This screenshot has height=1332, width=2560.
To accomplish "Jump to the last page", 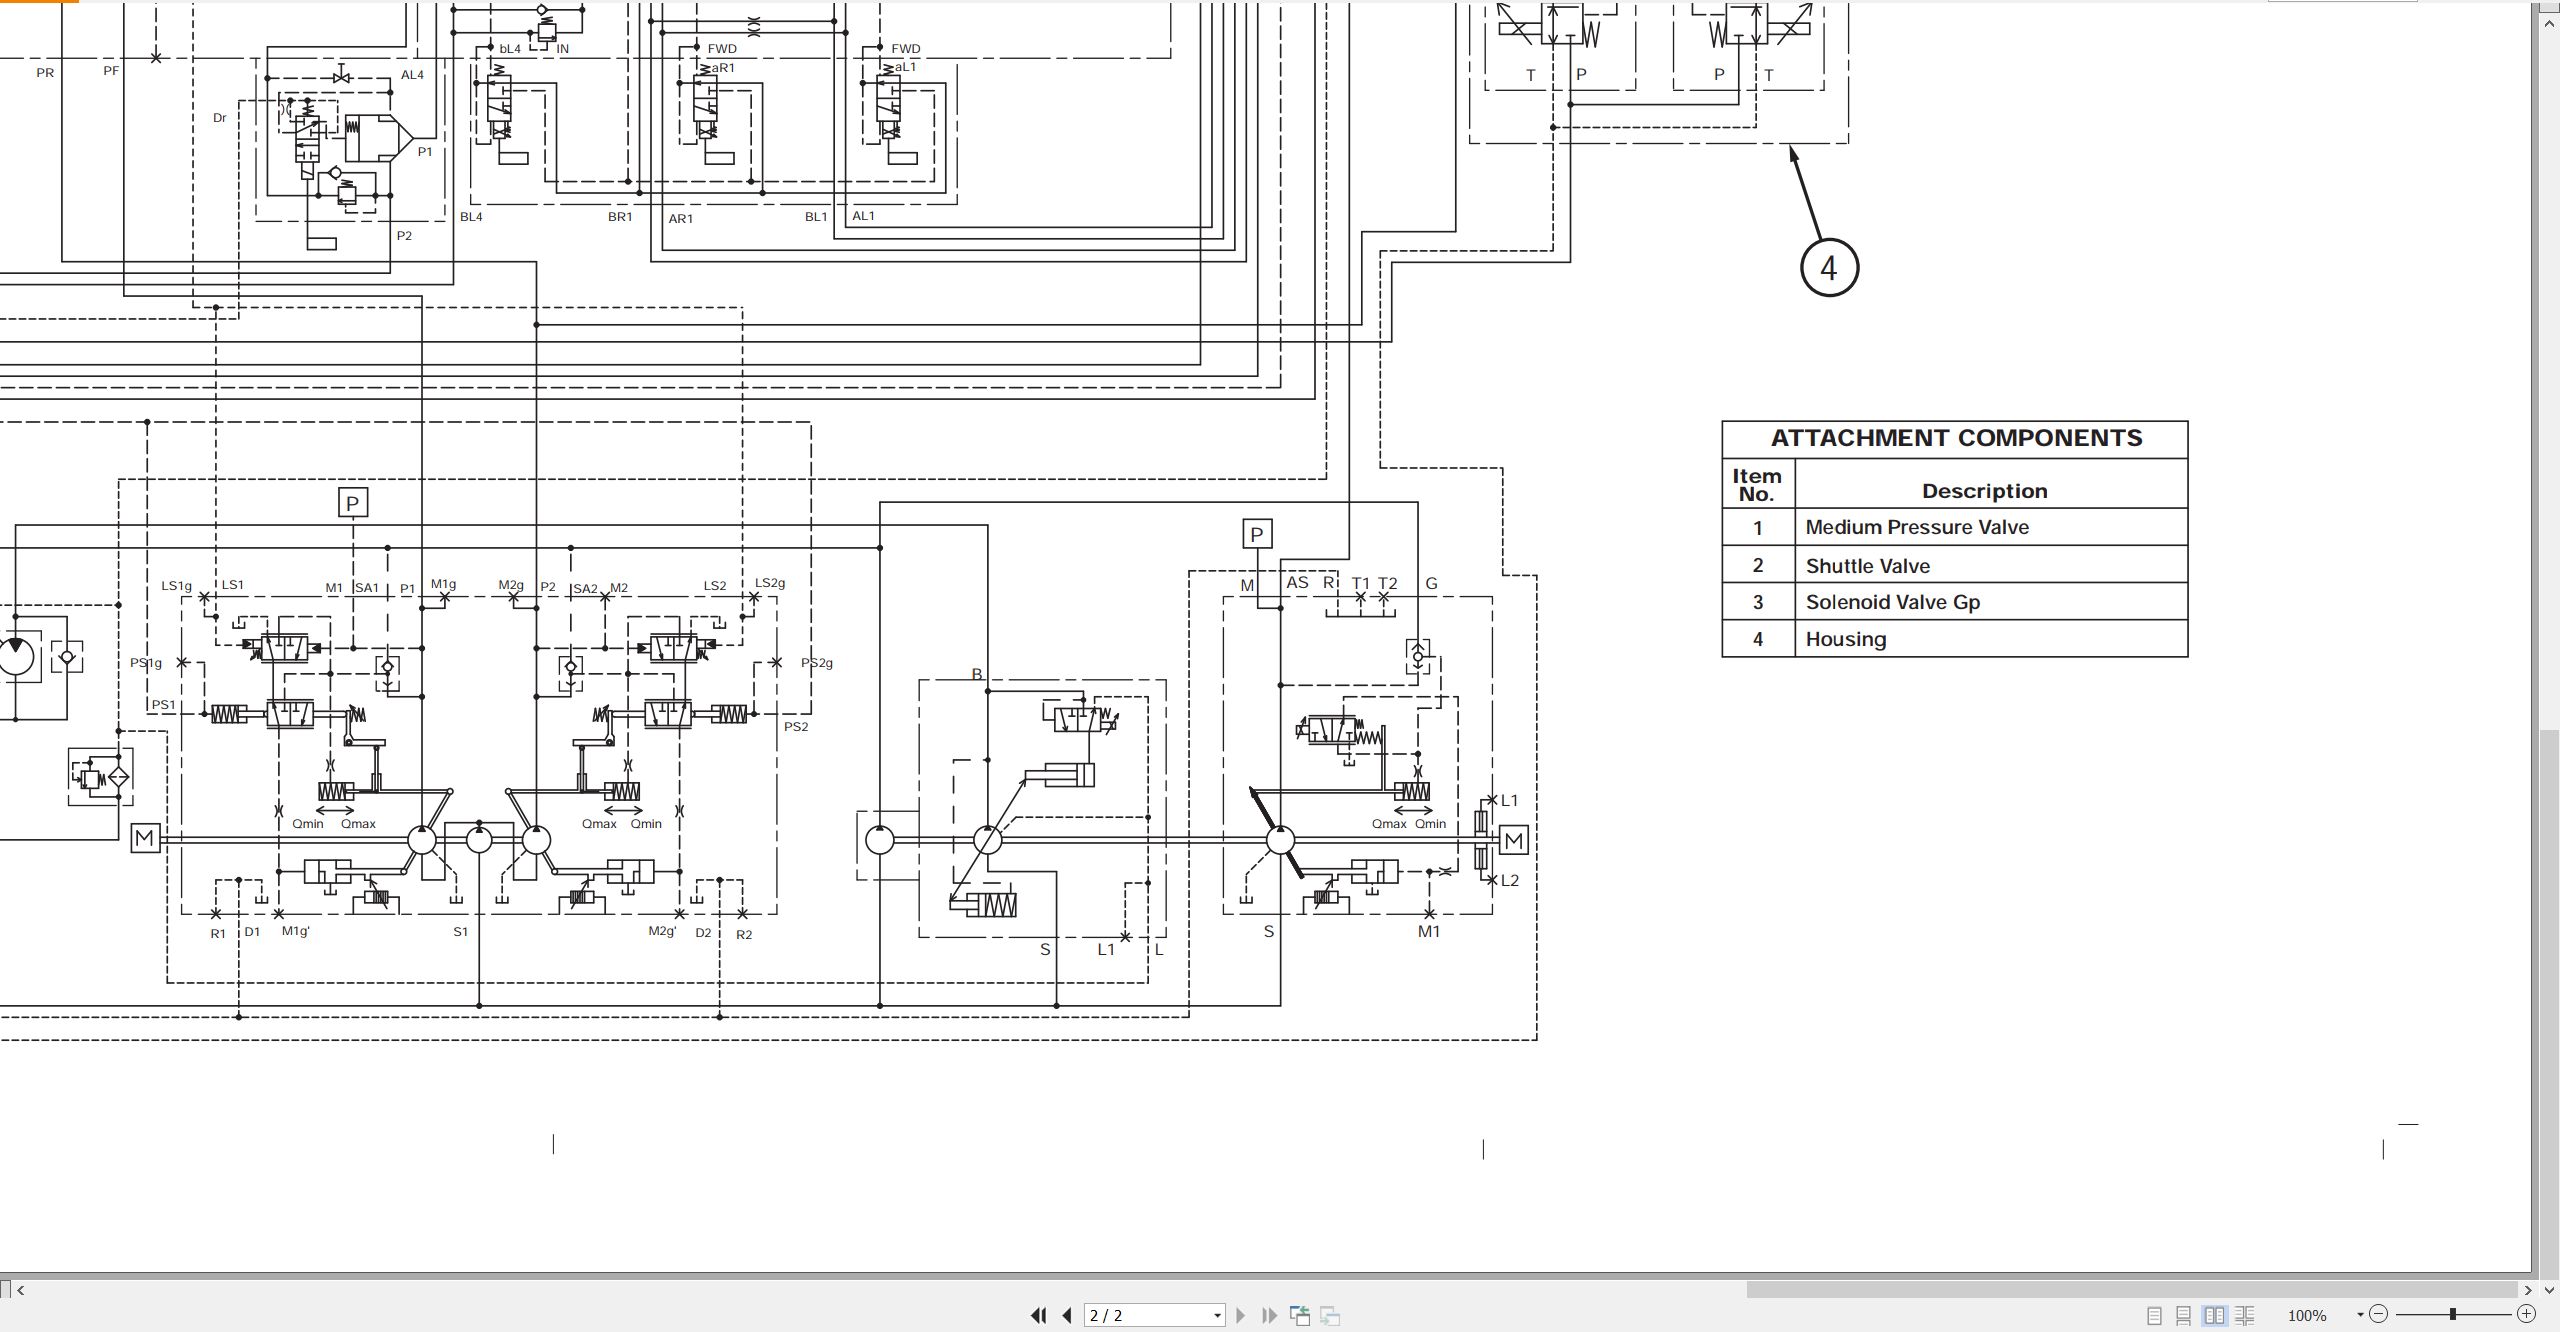I will click(1270, 1315).
